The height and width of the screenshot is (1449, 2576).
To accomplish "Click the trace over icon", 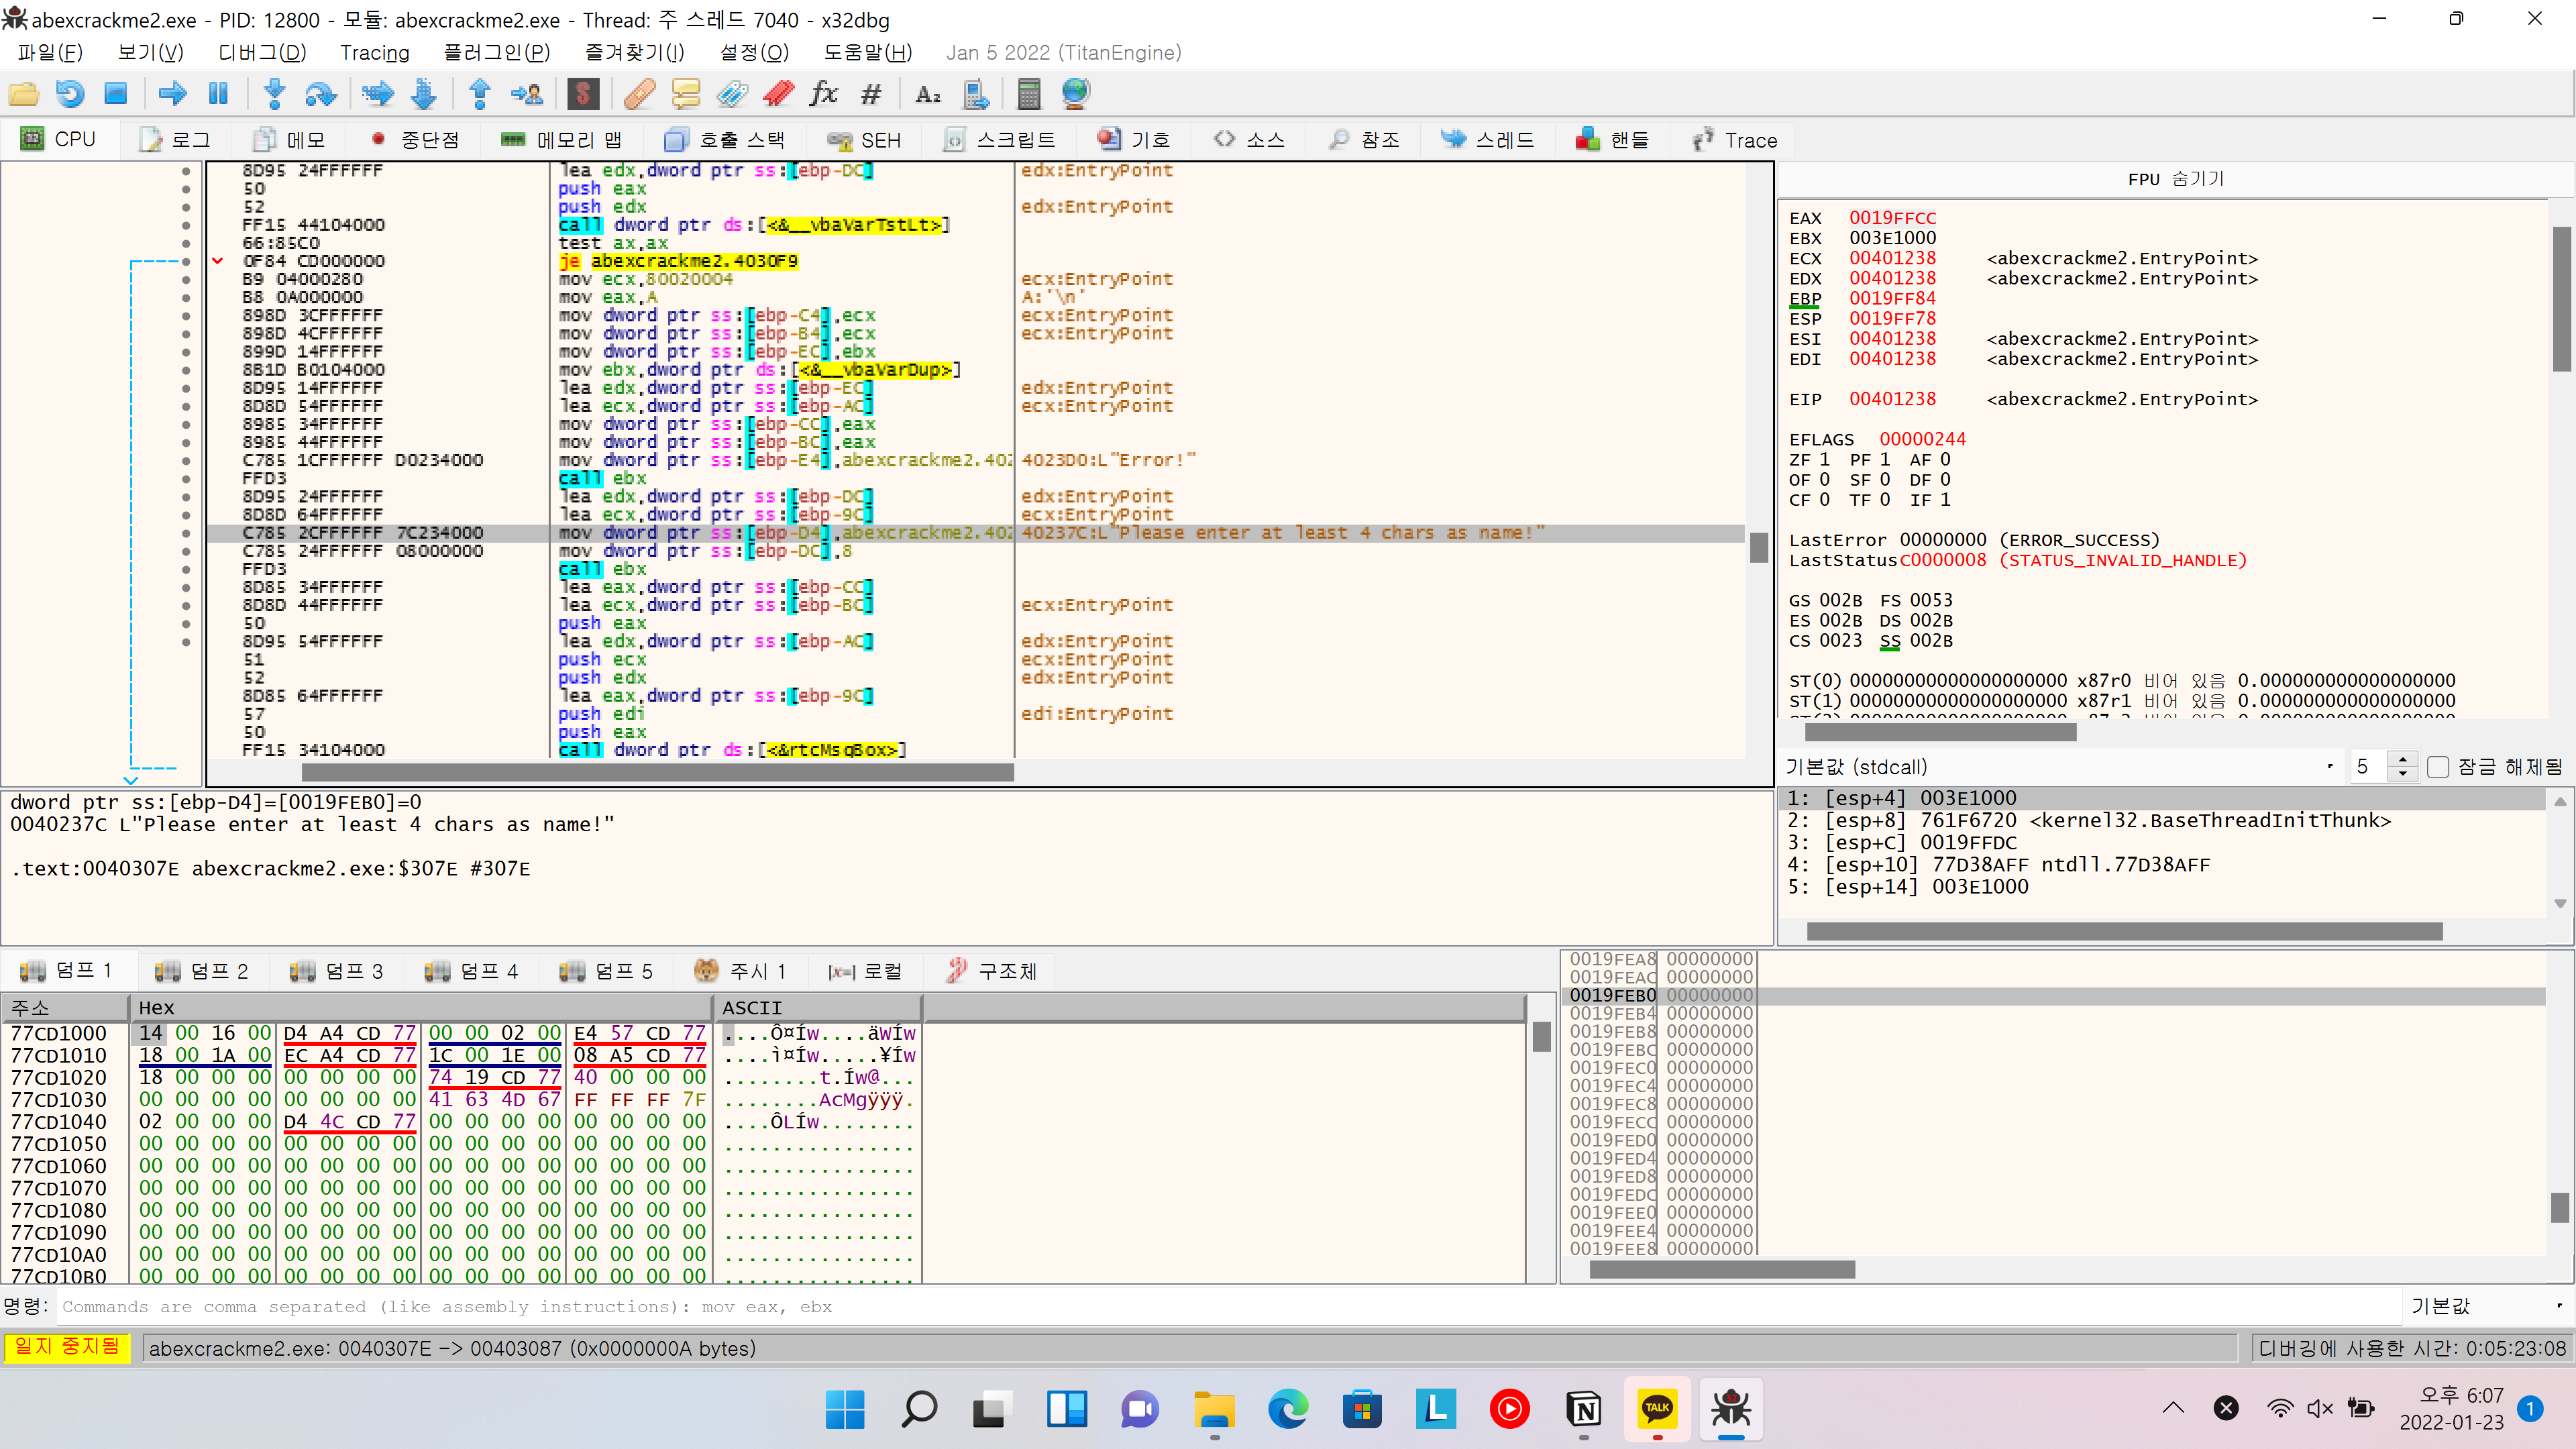I will (x=424, y=94).
